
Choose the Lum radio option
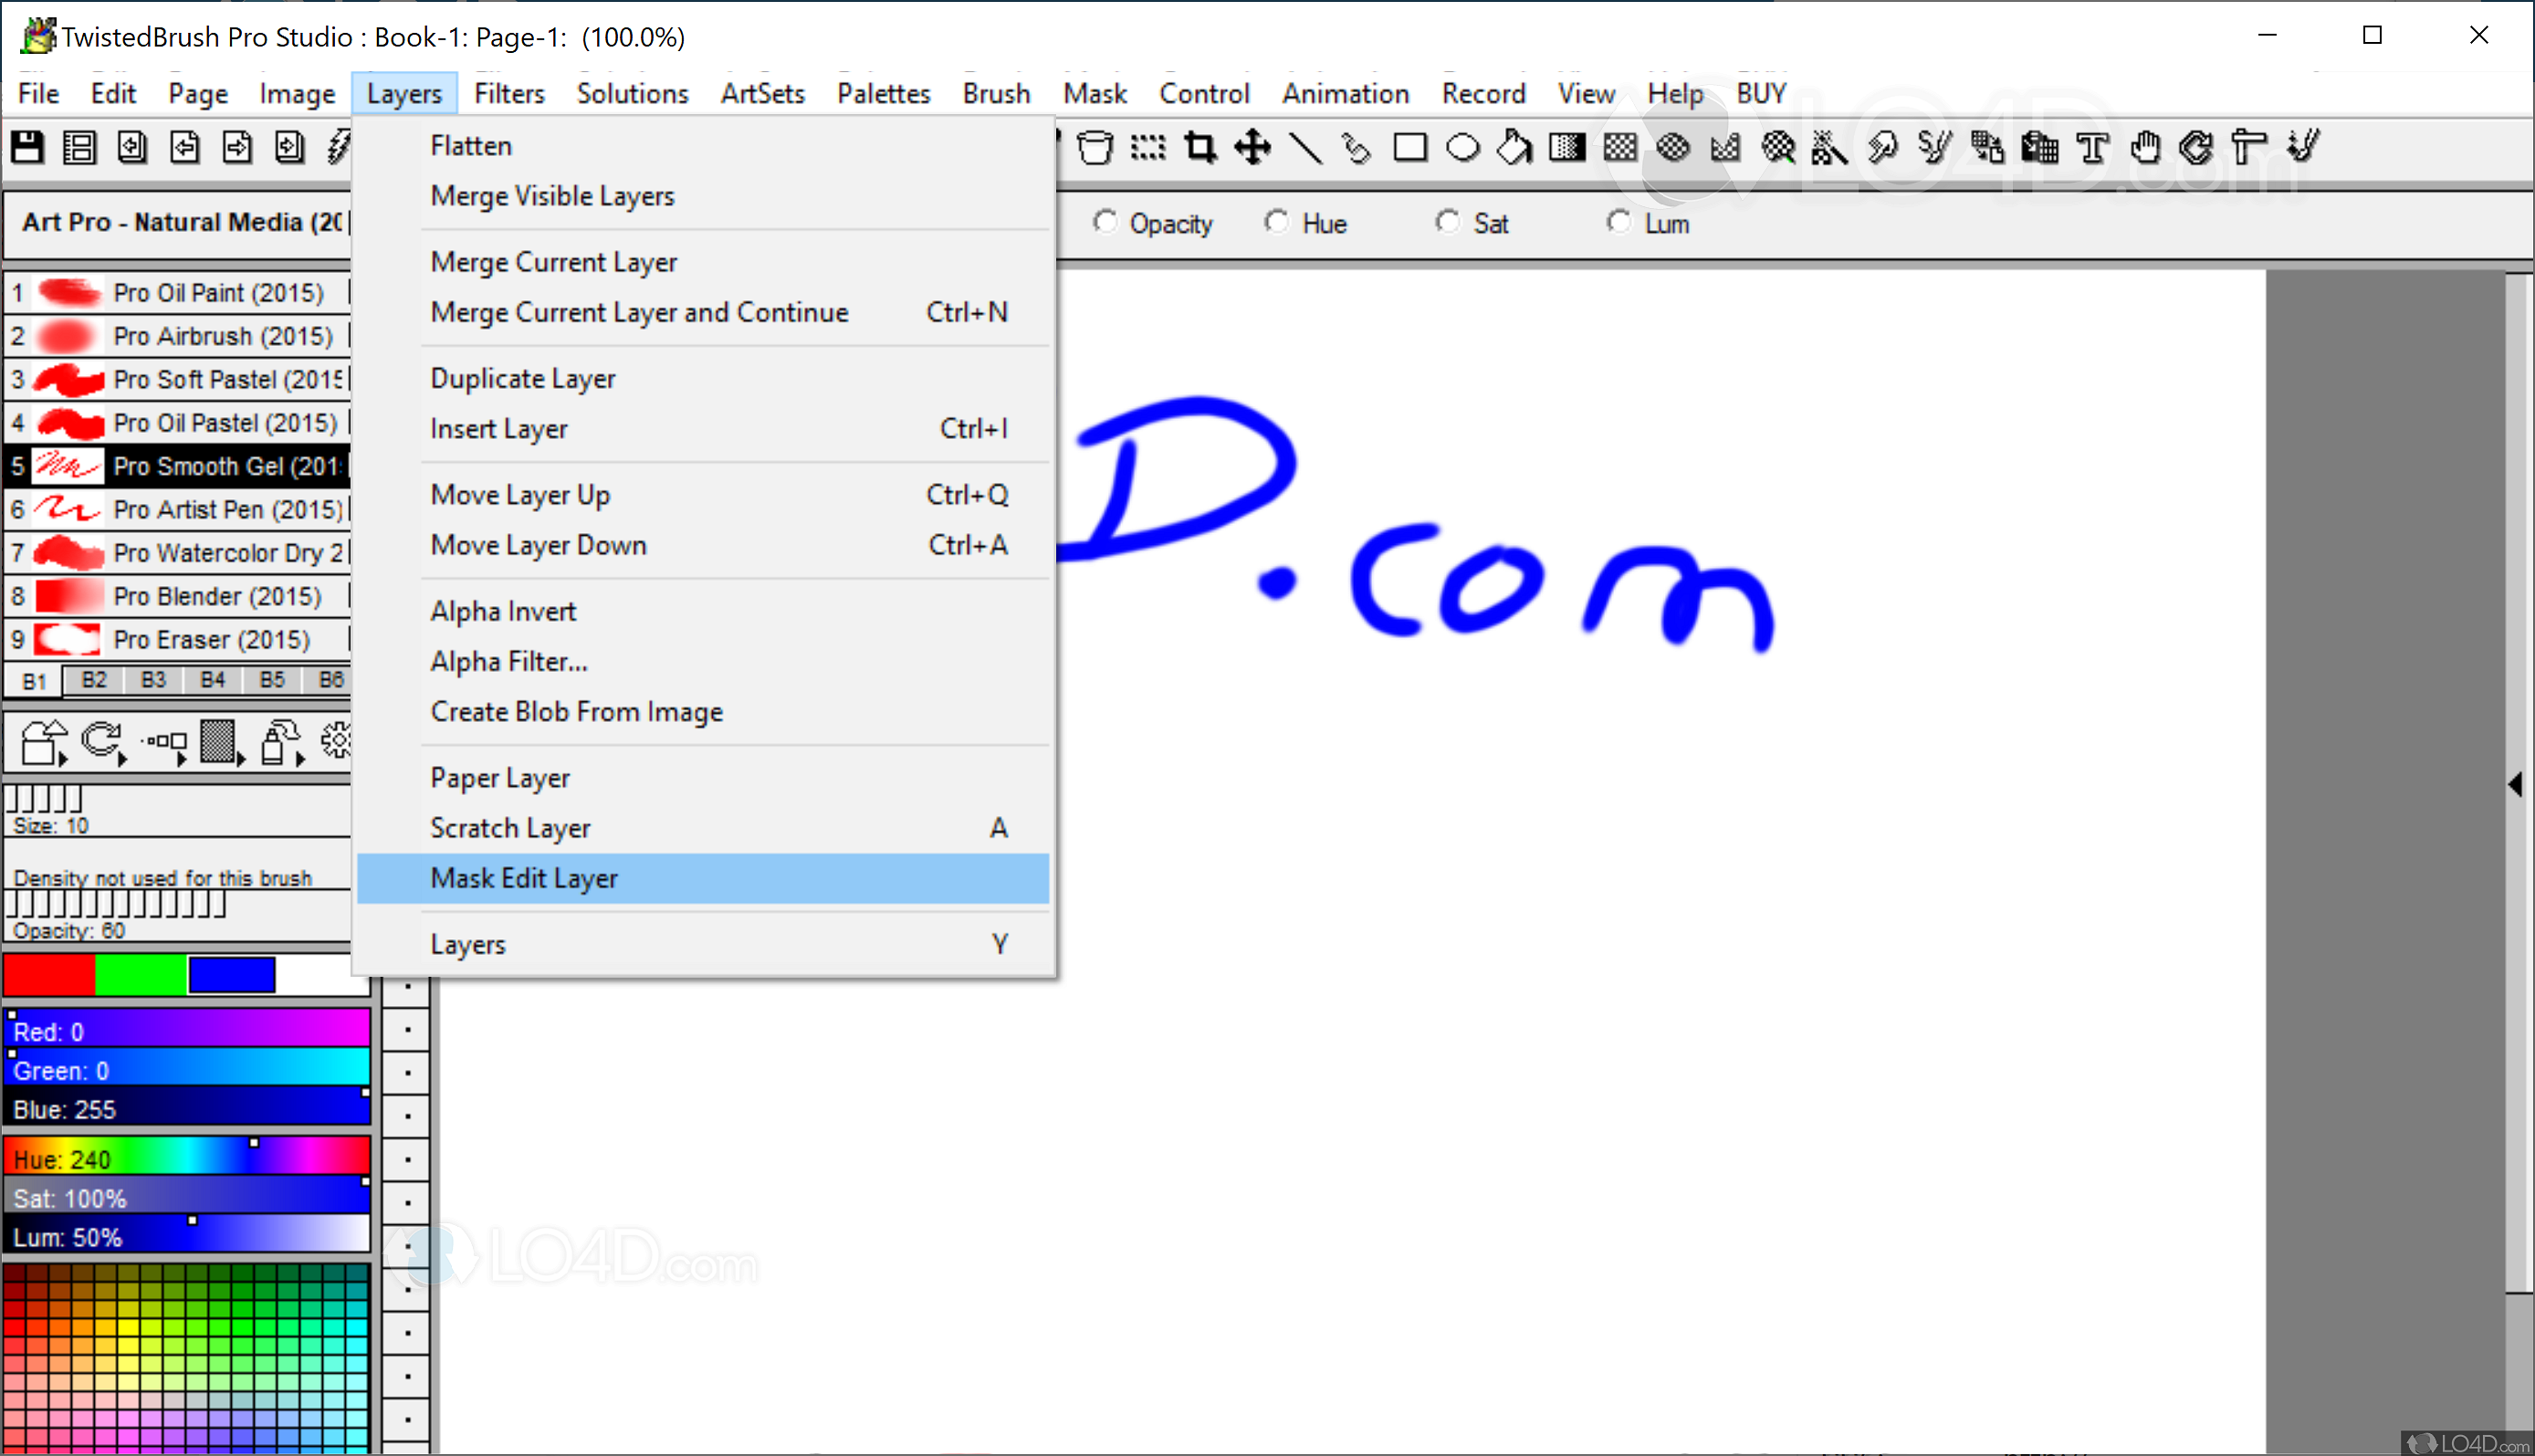1618,222
